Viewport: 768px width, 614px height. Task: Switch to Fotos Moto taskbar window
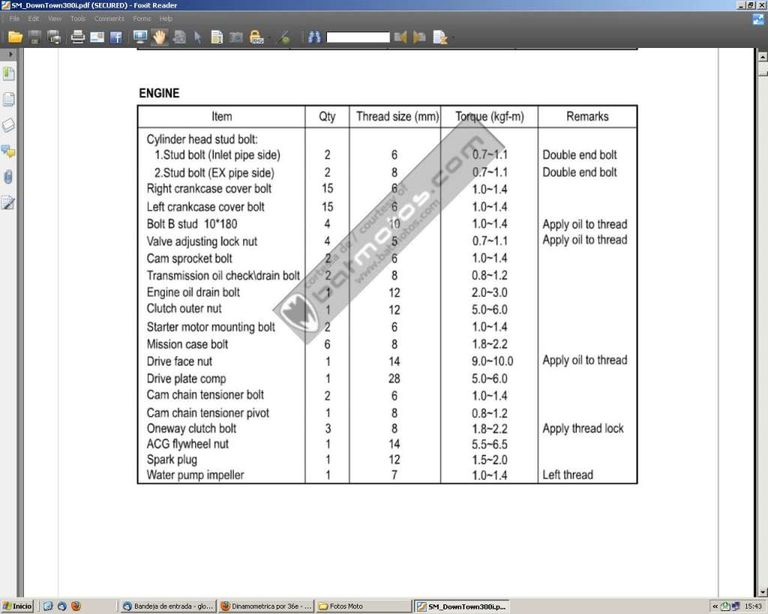click(362, 606)
